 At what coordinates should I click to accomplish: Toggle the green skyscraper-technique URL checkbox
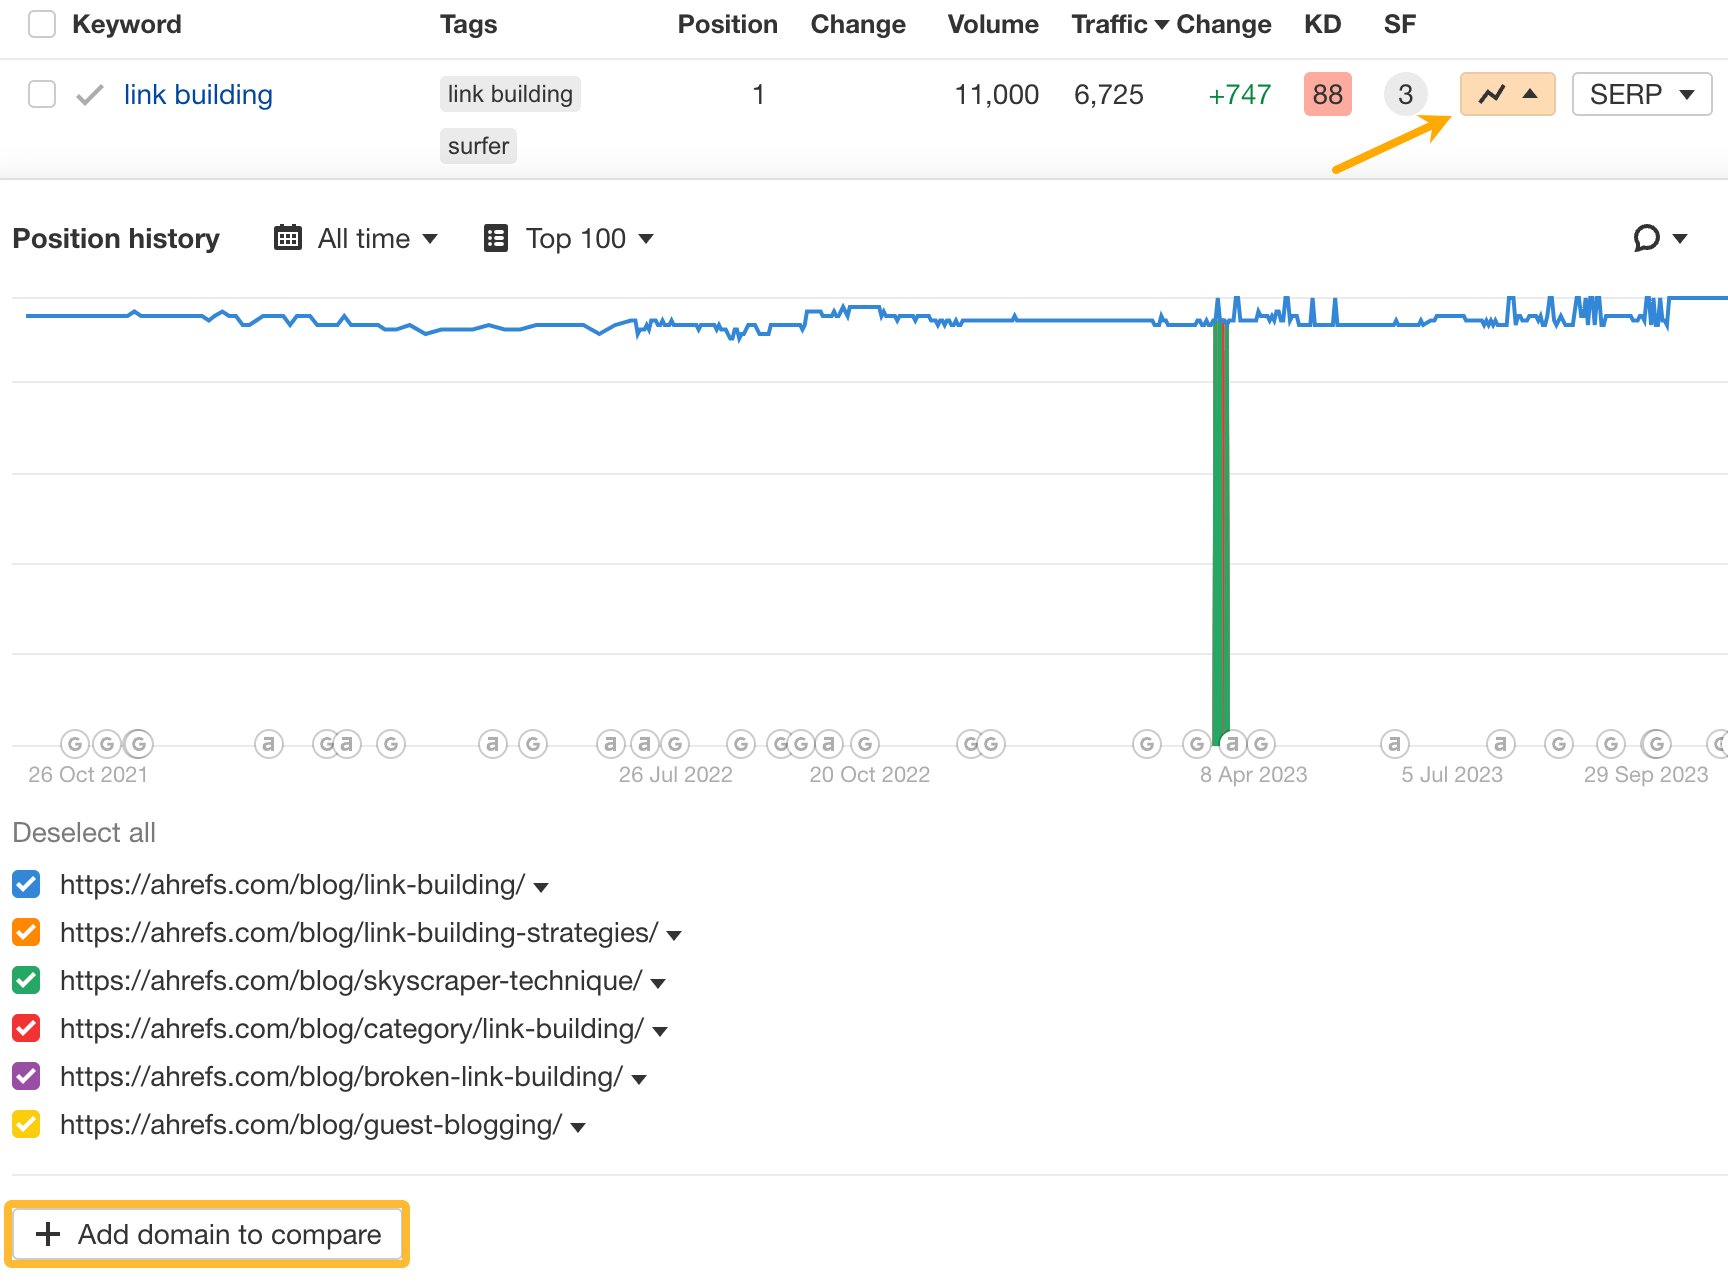(26, 980)
